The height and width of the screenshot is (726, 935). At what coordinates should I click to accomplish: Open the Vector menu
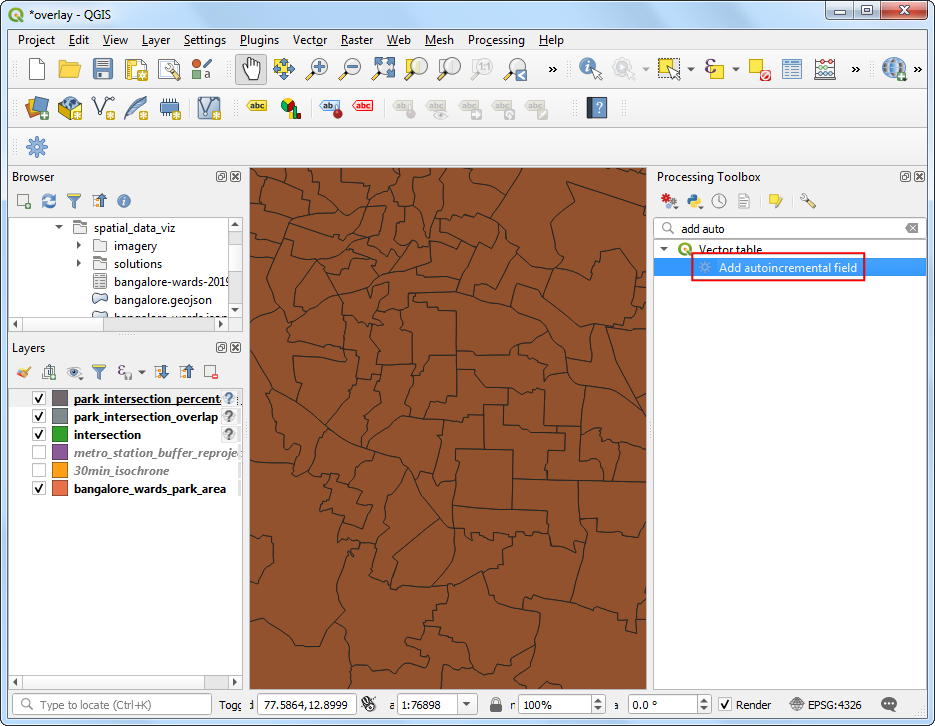310,40
